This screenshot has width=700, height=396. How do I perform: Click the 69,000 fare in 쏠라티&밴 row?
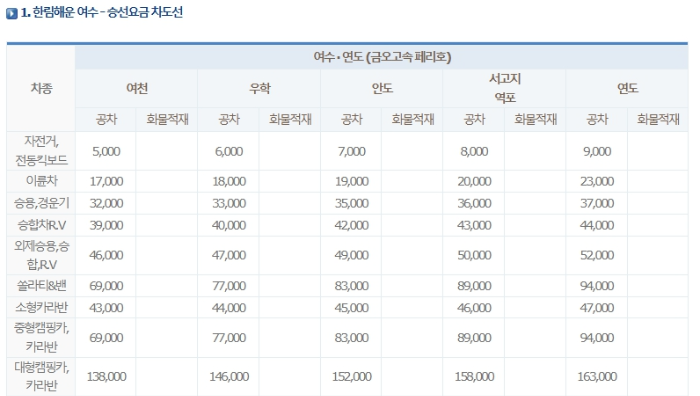[106, 285]
